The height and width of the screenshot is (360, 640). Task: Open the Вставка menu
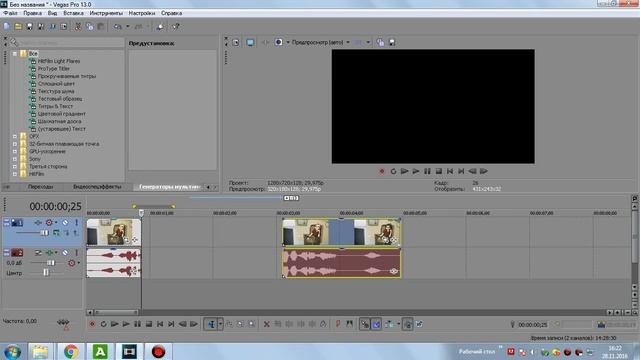pos(73,13)
